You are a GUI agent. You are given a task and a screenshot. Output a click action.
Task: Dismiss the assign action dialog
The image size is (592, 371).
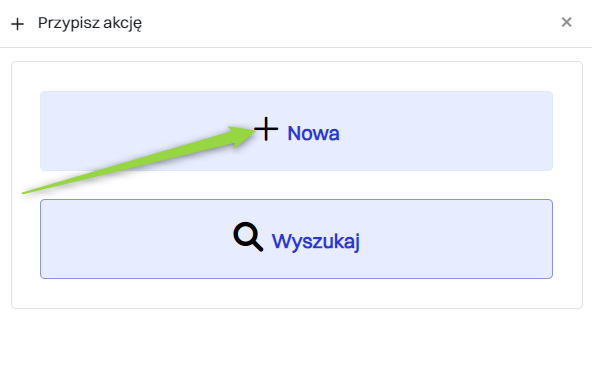566,22
